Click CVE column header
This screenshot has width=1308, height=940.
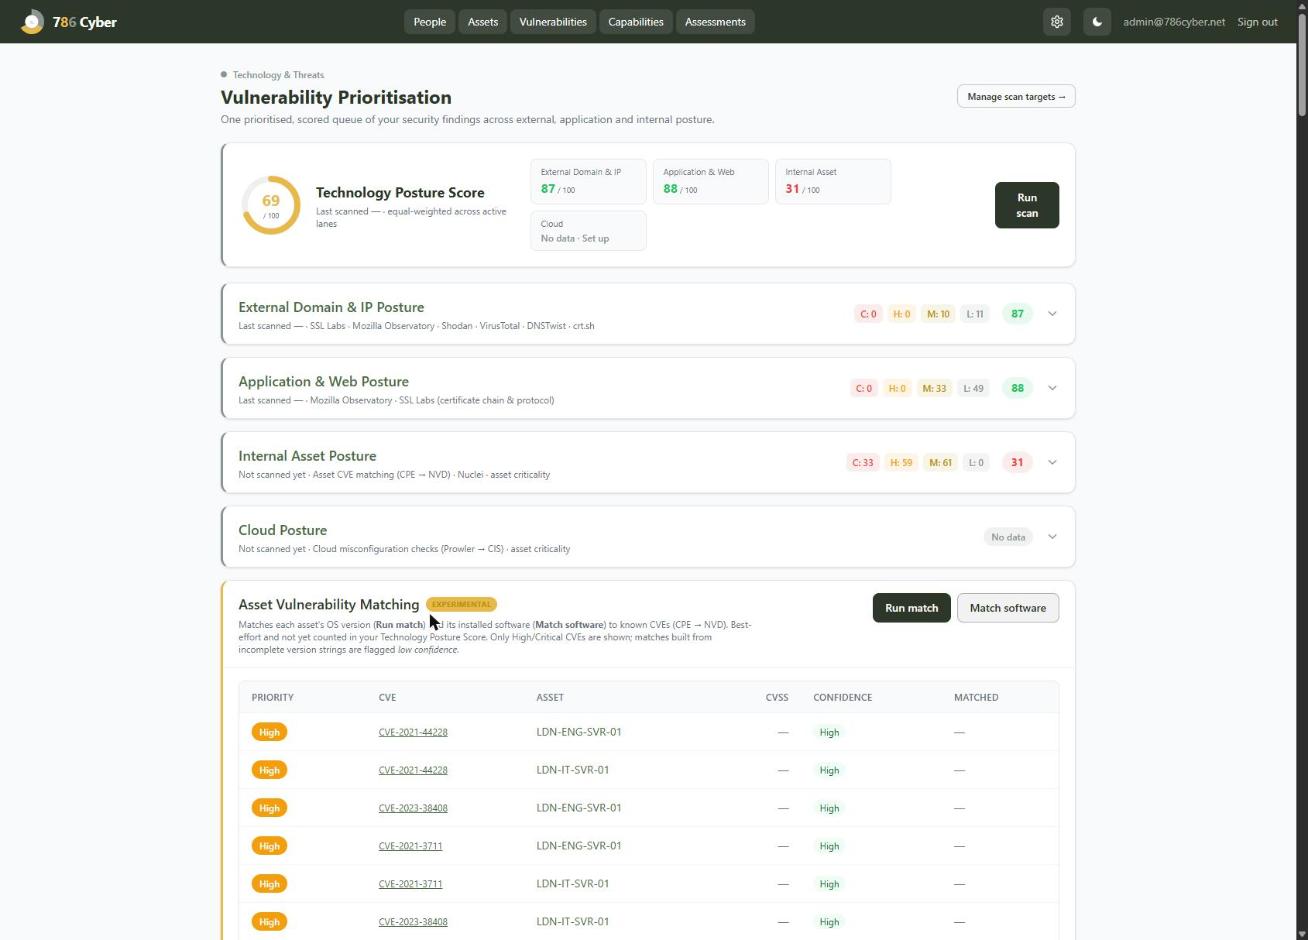pos(387,697)
